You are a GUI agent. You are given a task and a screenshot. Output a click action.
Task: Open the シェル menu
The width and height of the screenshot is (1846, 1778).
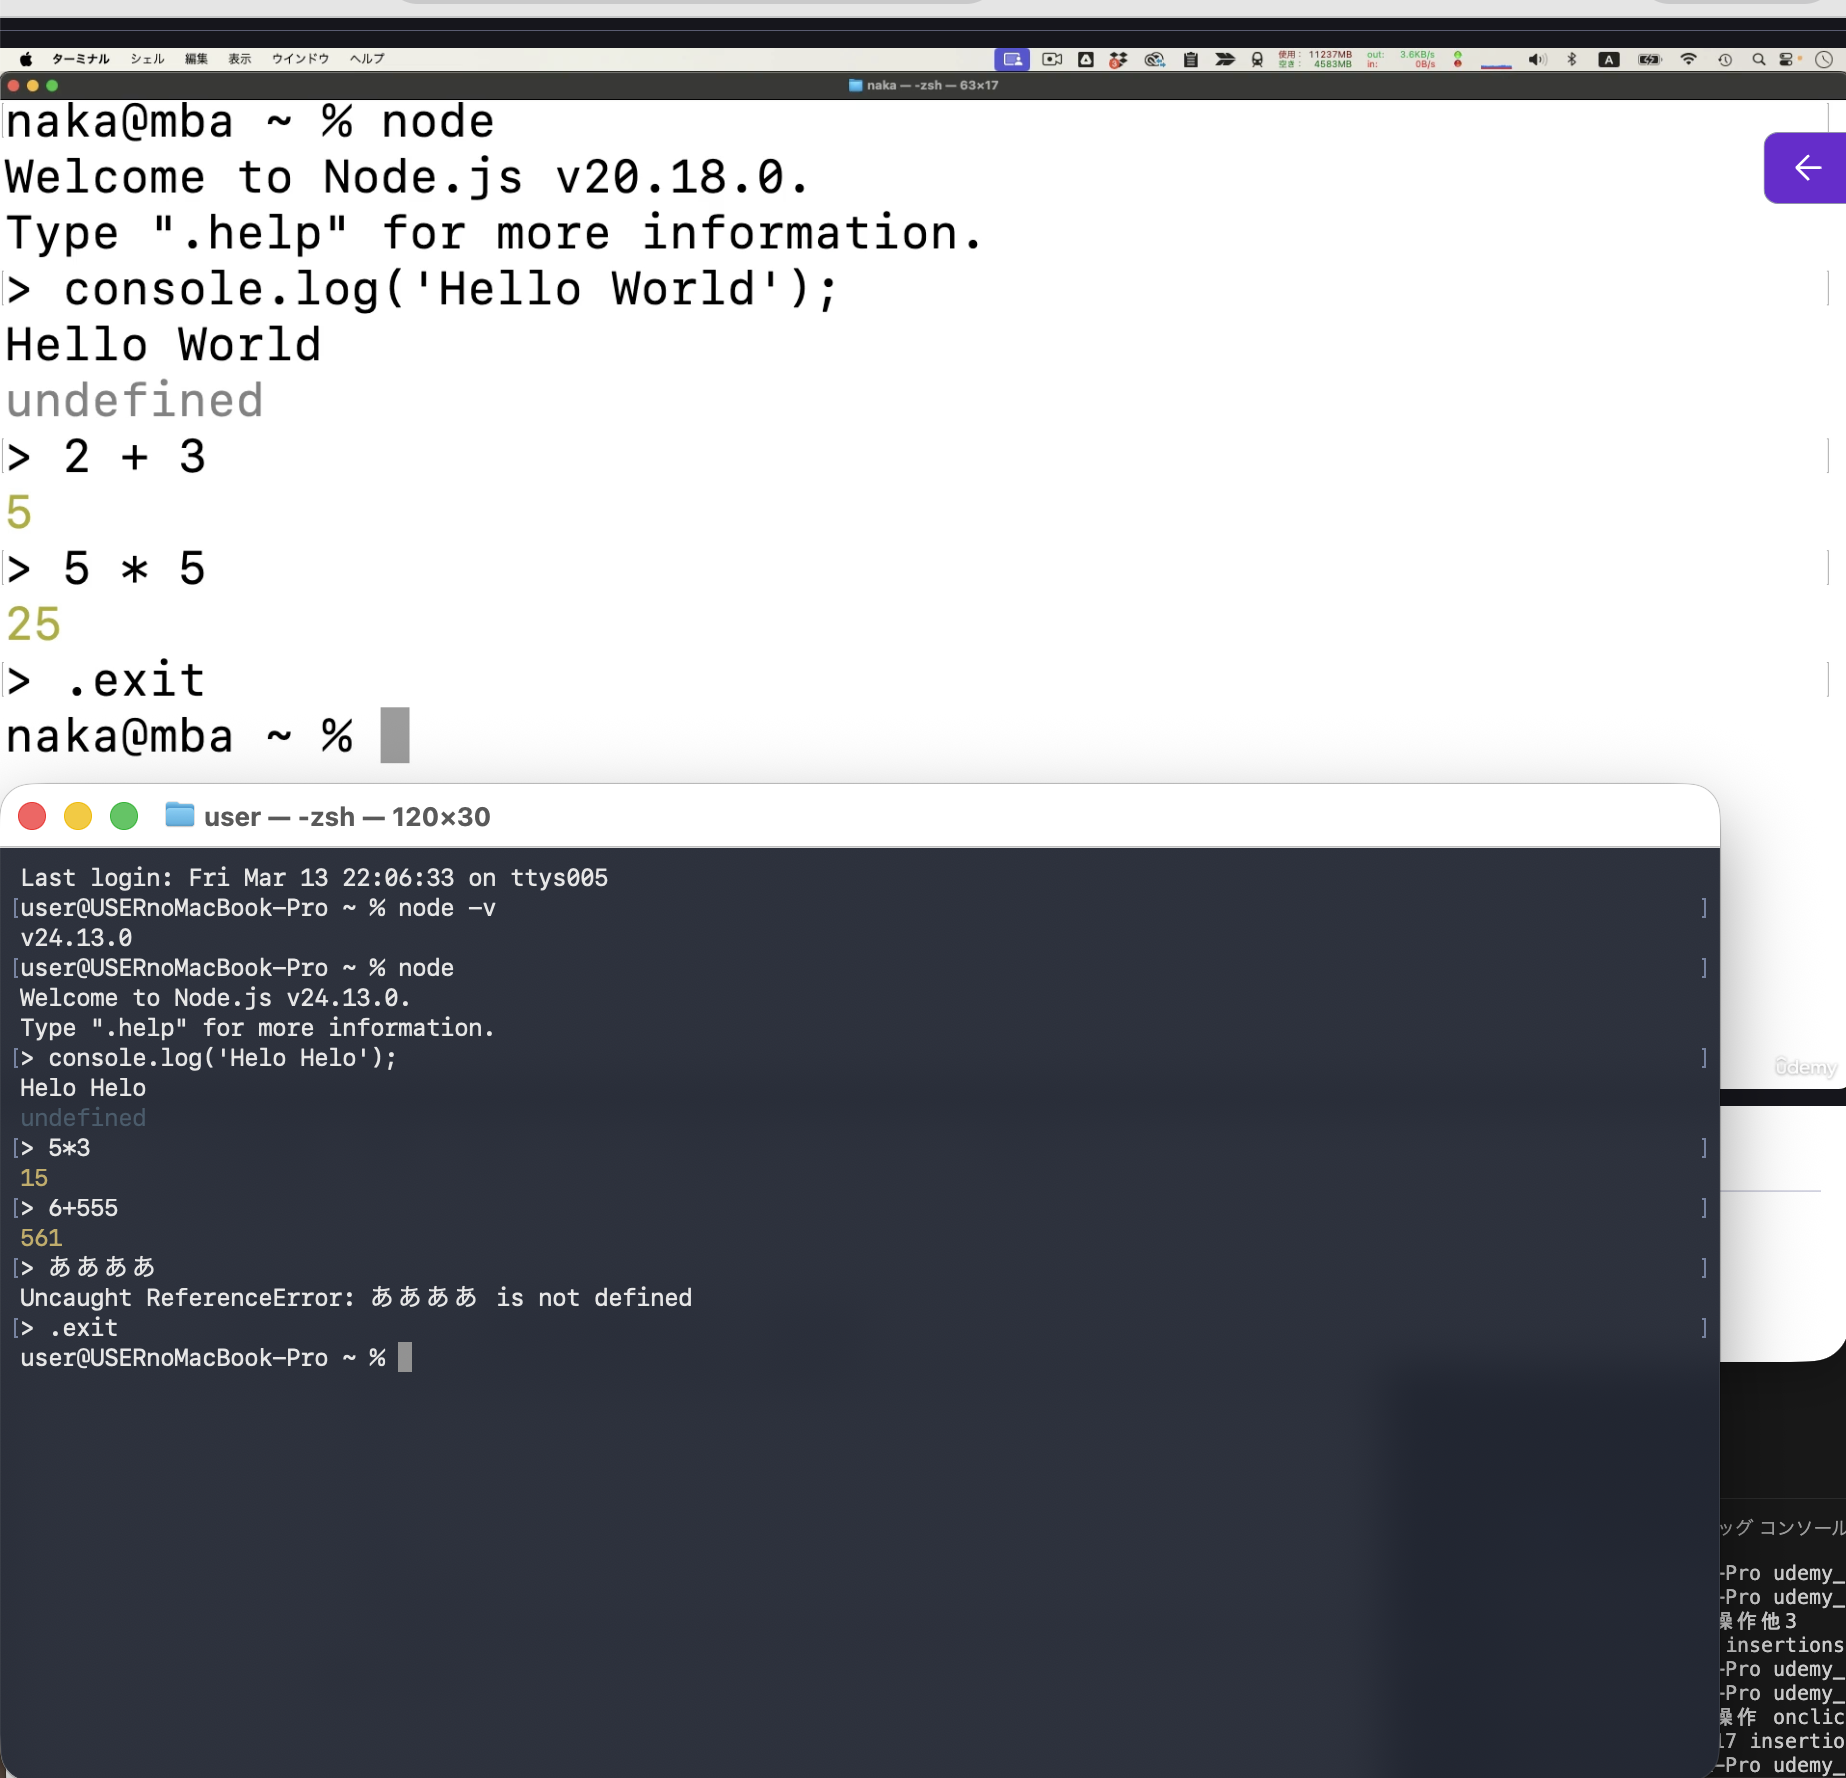(x=147, y=59)
